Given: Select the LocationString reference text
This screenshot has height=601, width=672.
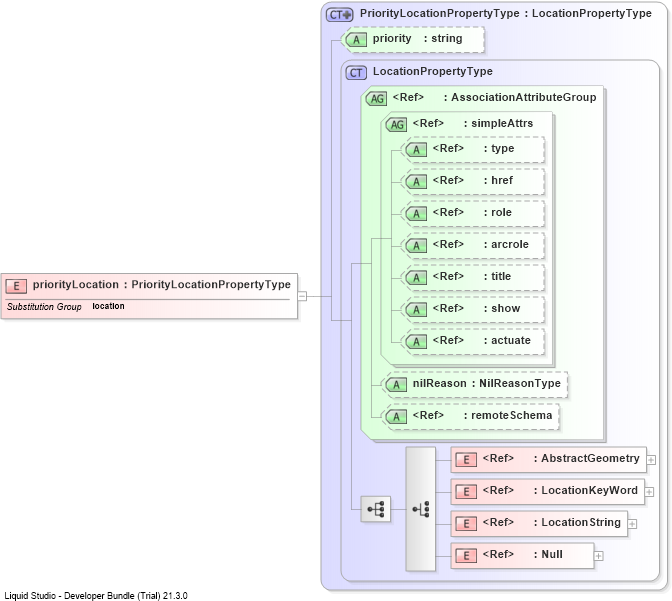Looking at the screenshot, I should (x=552, y=522).
